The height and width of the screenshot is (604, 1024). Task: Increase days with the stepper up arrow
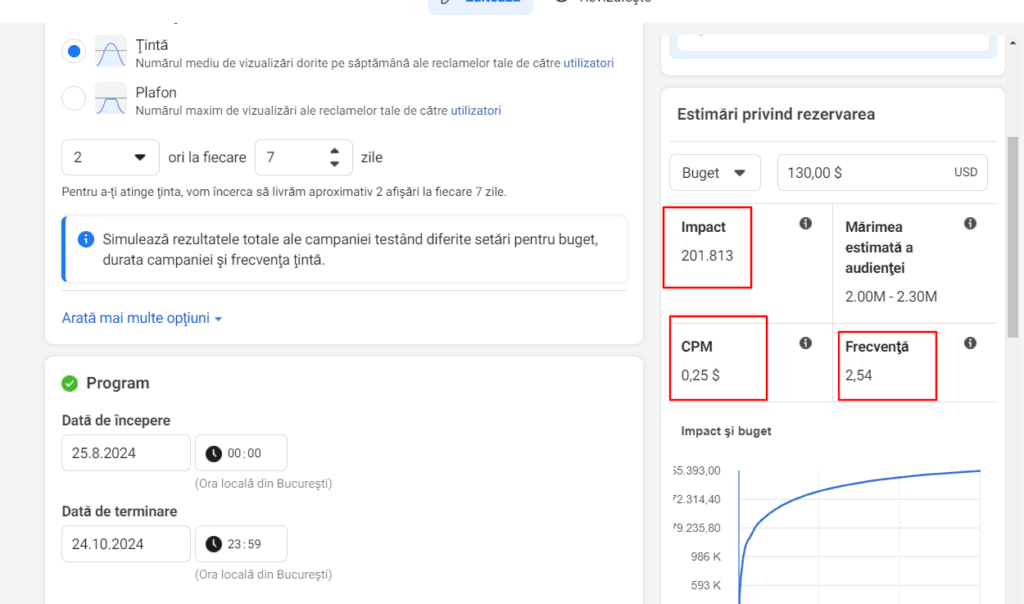click(x=334, y=151)
